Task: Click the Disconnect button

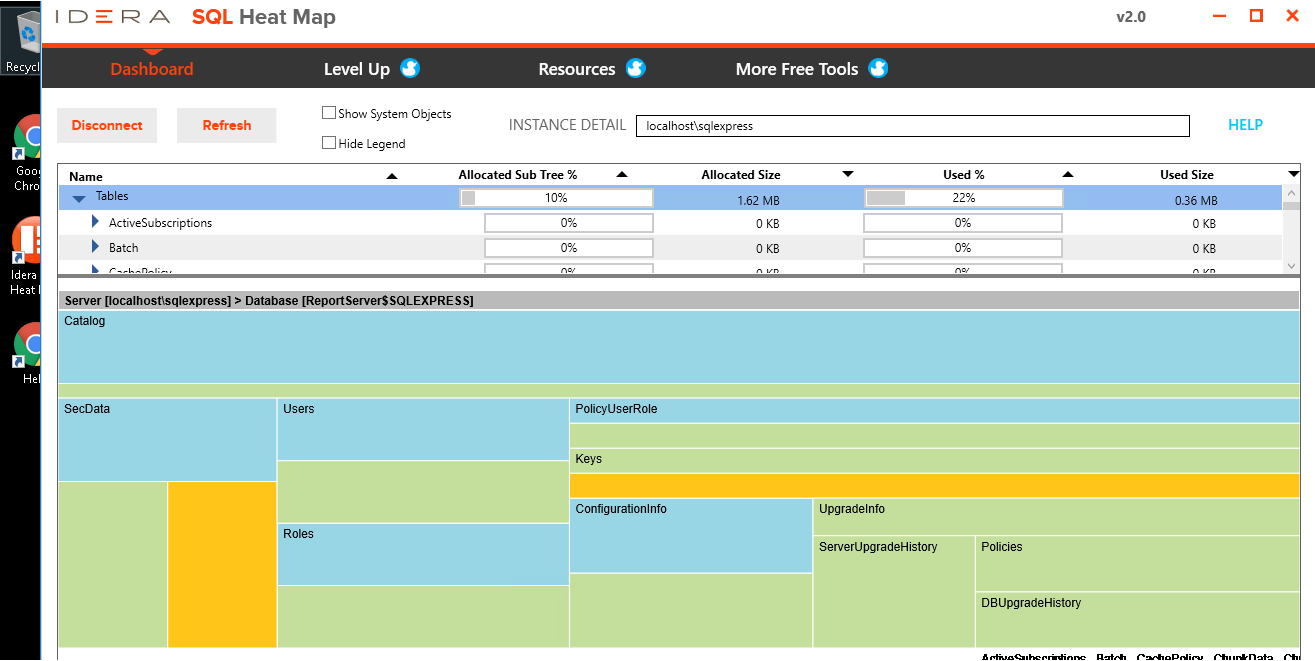Action: coord(107,125)
